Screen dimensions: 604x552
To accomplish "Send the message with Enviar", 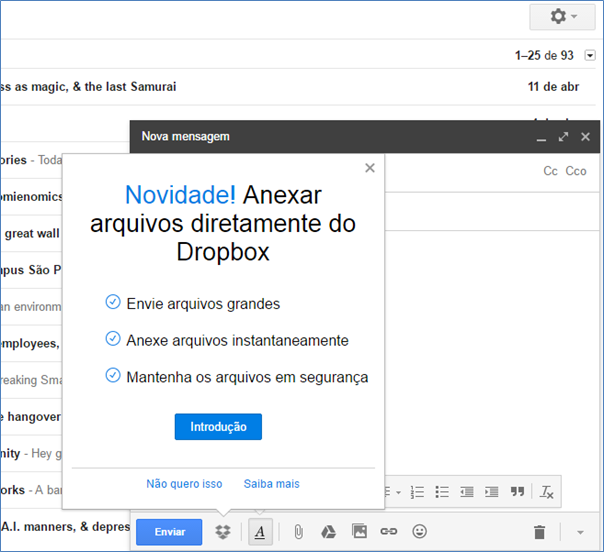I will point(169,532).
